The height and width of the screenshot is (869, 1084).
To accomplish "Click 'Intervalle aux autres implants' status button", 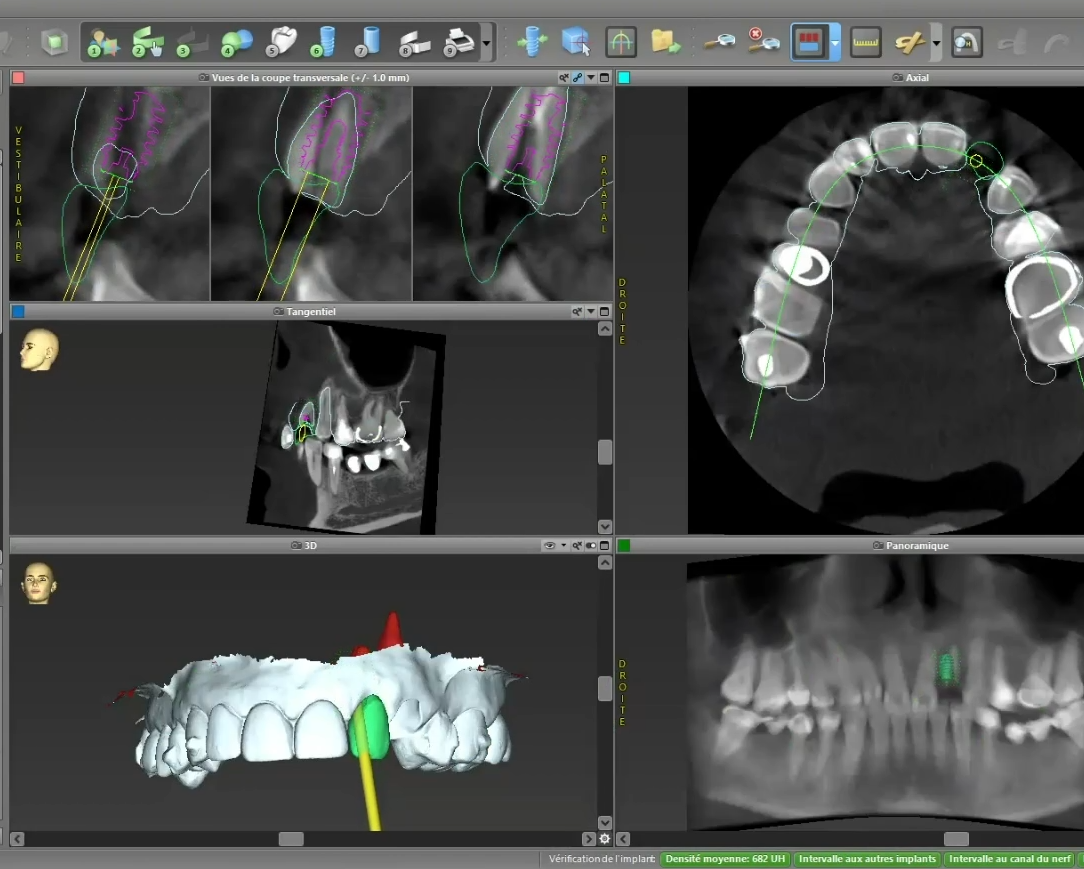I will [866, 859].
